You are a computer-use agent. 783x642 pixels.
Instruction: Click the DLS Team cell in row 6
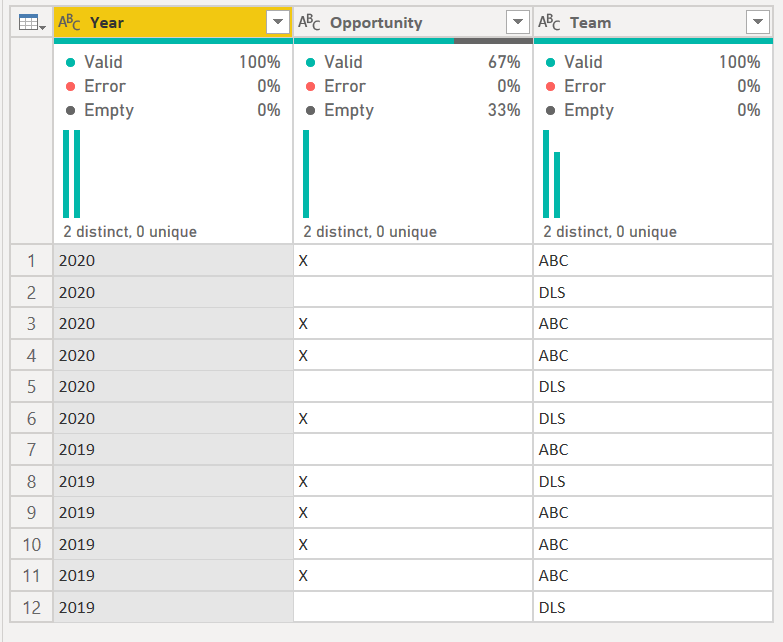coord(653,418)
